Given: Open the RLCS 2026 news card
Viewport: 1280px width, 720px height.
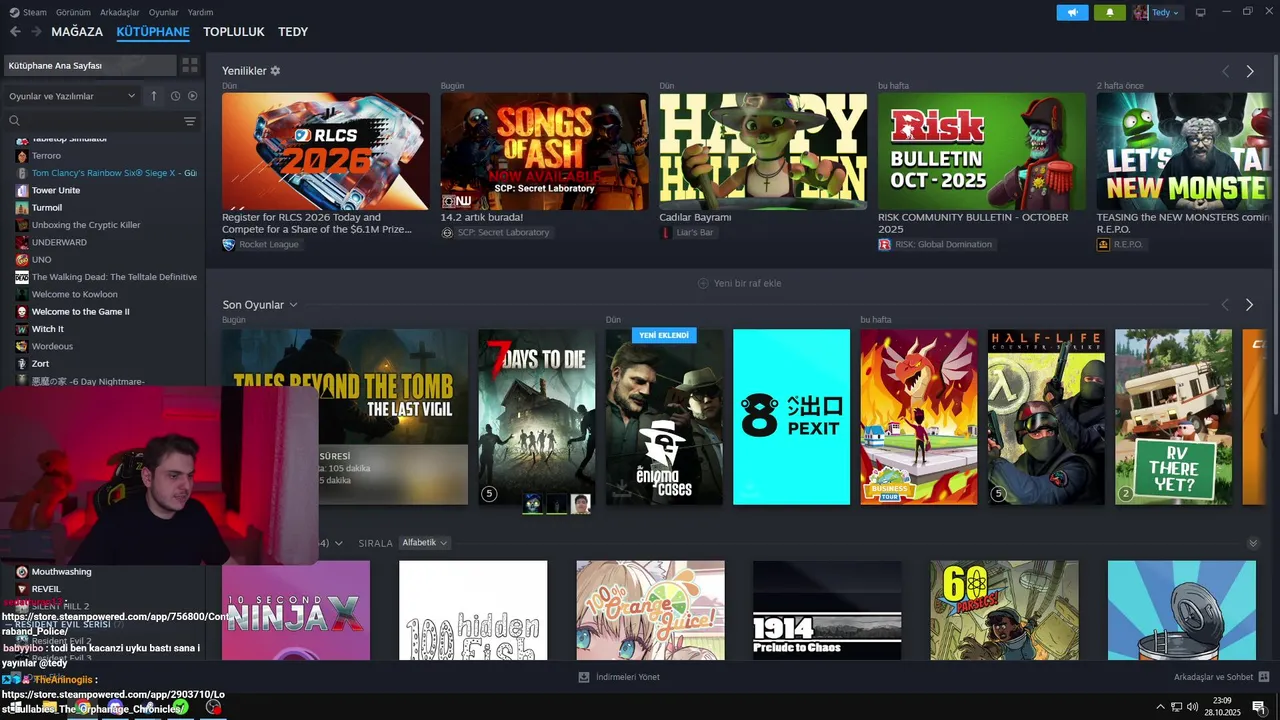Looking at the screenshot, I should [x=326, y=151].
